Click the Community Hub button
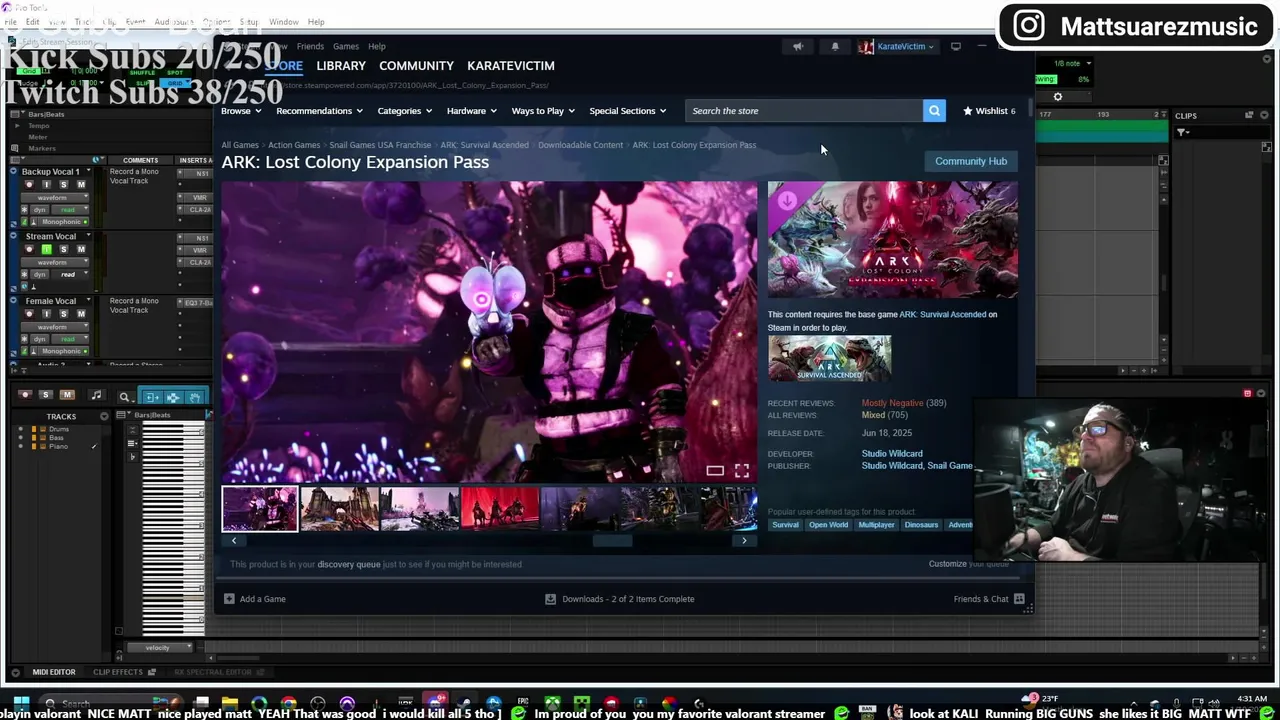Screen dimensions: 1280x720 (971, 161)
